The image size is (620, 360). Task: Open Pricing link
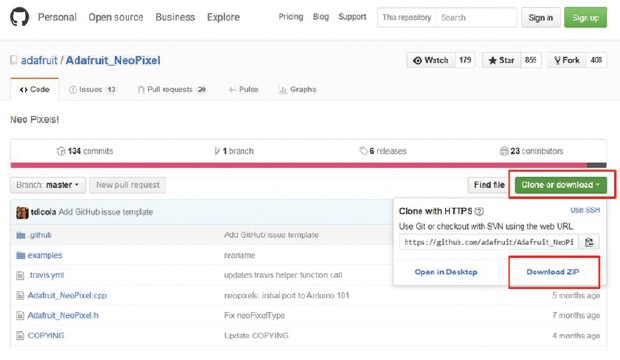point(291,17)
